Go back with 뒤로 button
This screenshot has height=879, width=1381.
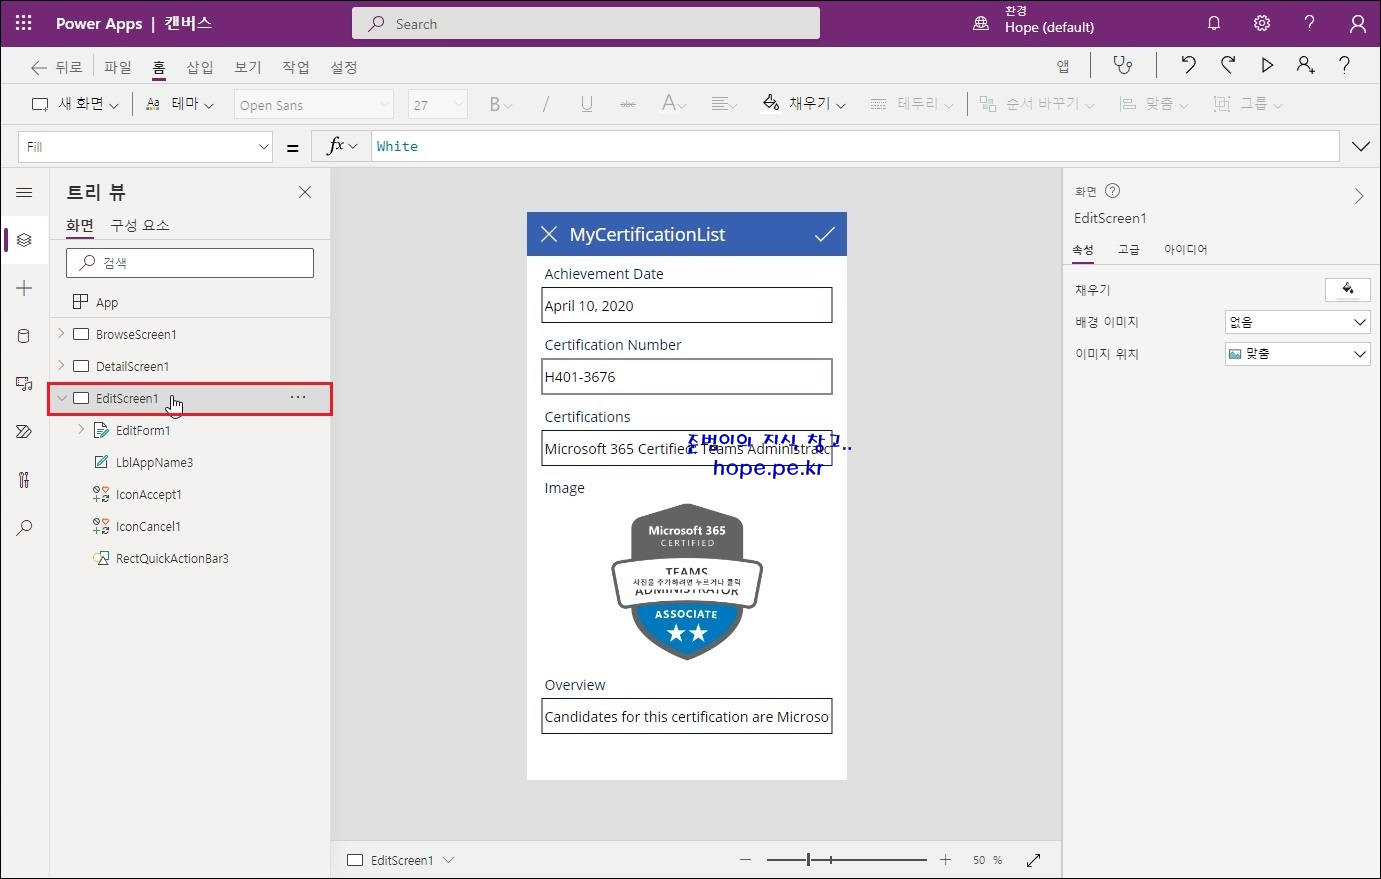pos(56,67)
